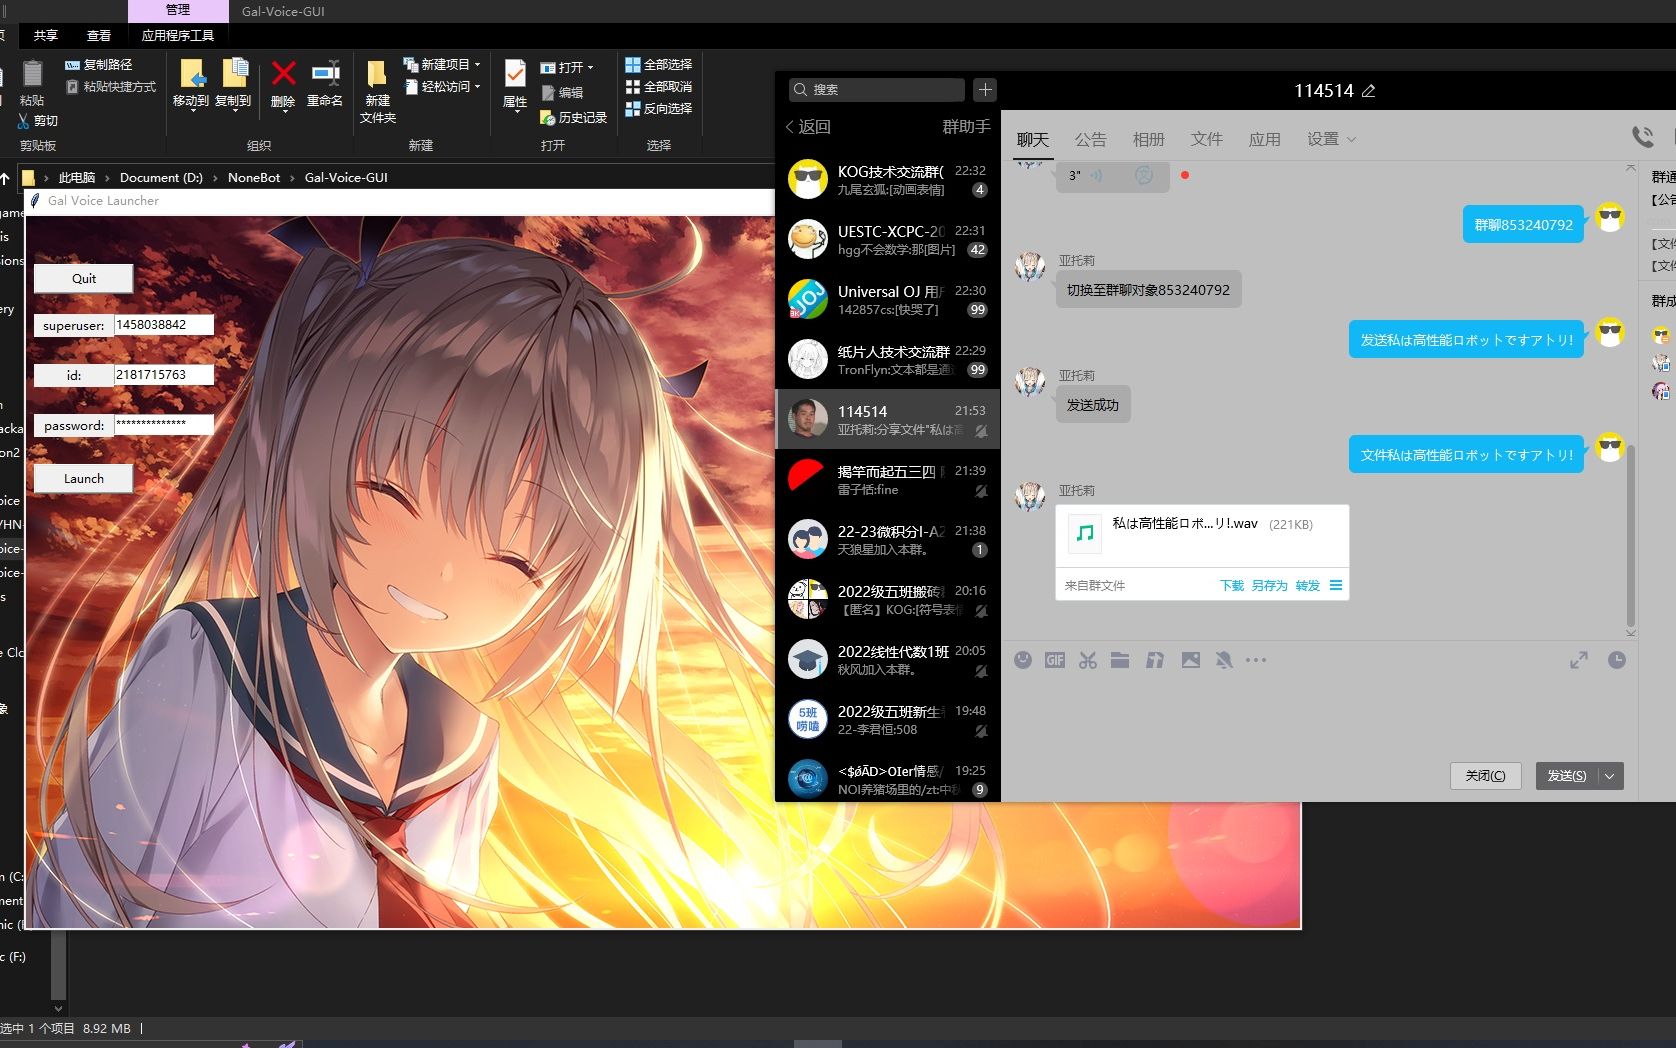Take a screenshot using the scissors icon
The height and width of the screenshot is (1048, 1676).
[1087, 660]
